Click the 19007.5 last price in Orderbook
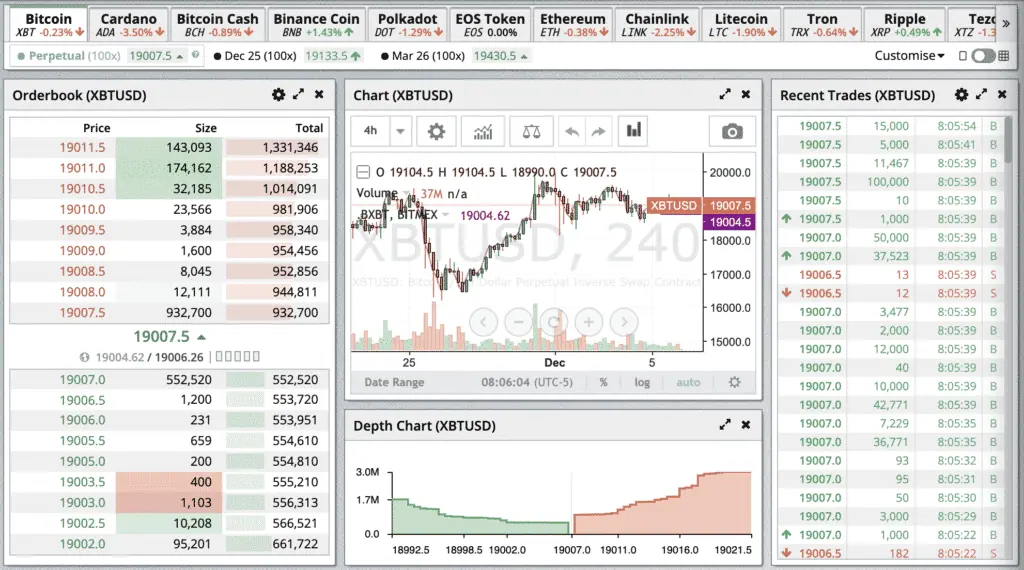The image size is (1024, 570). point(162,336)
